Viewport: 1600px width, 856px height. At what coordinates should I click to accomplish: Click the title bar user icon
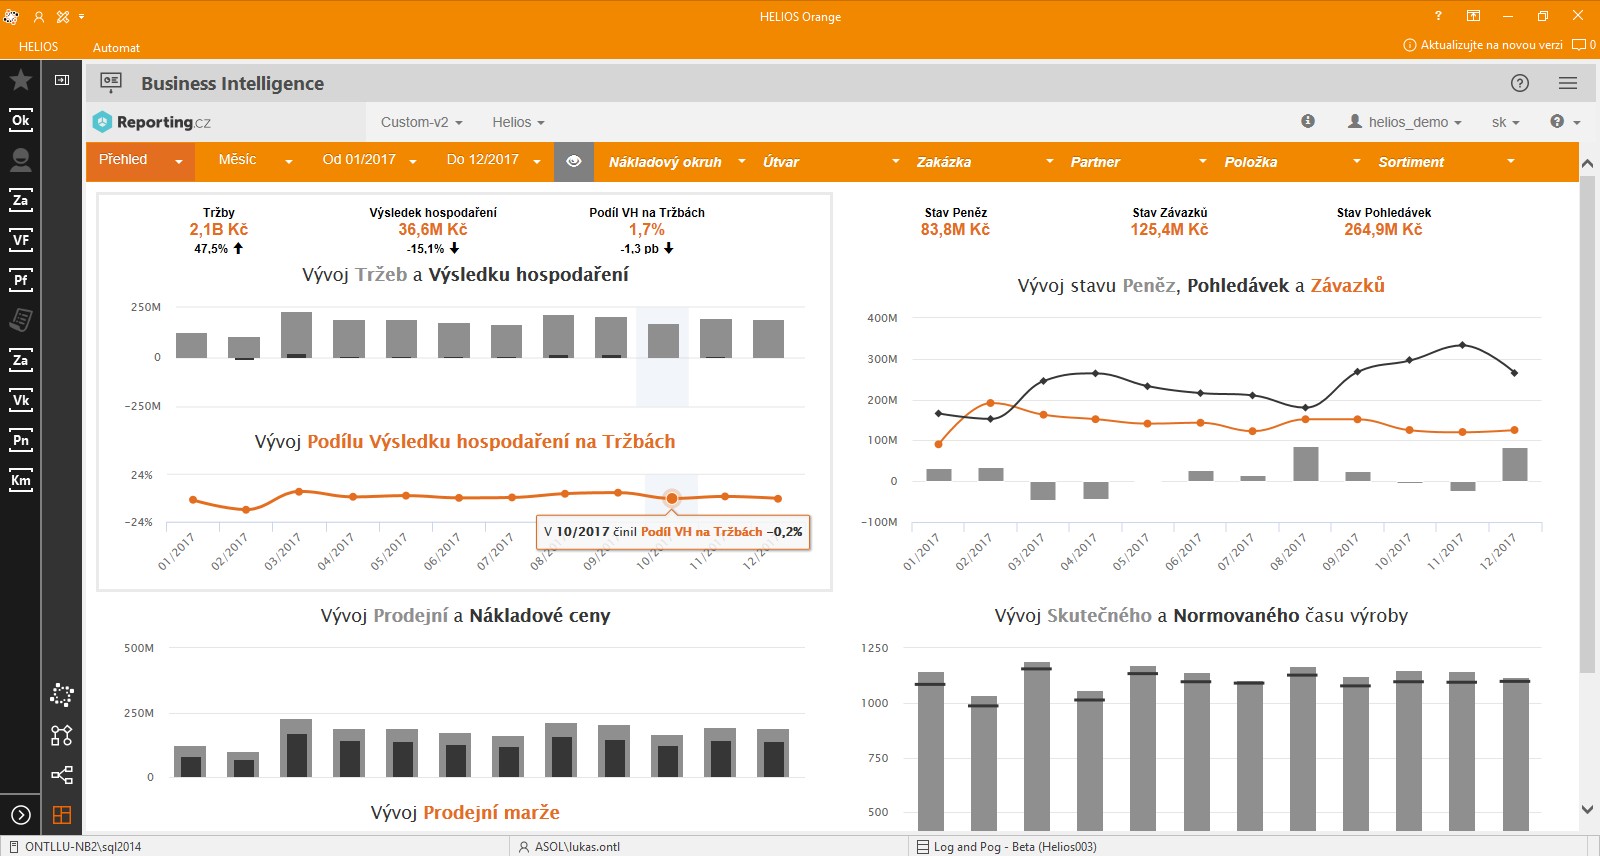pyautogui.click(x=39, y=16)
